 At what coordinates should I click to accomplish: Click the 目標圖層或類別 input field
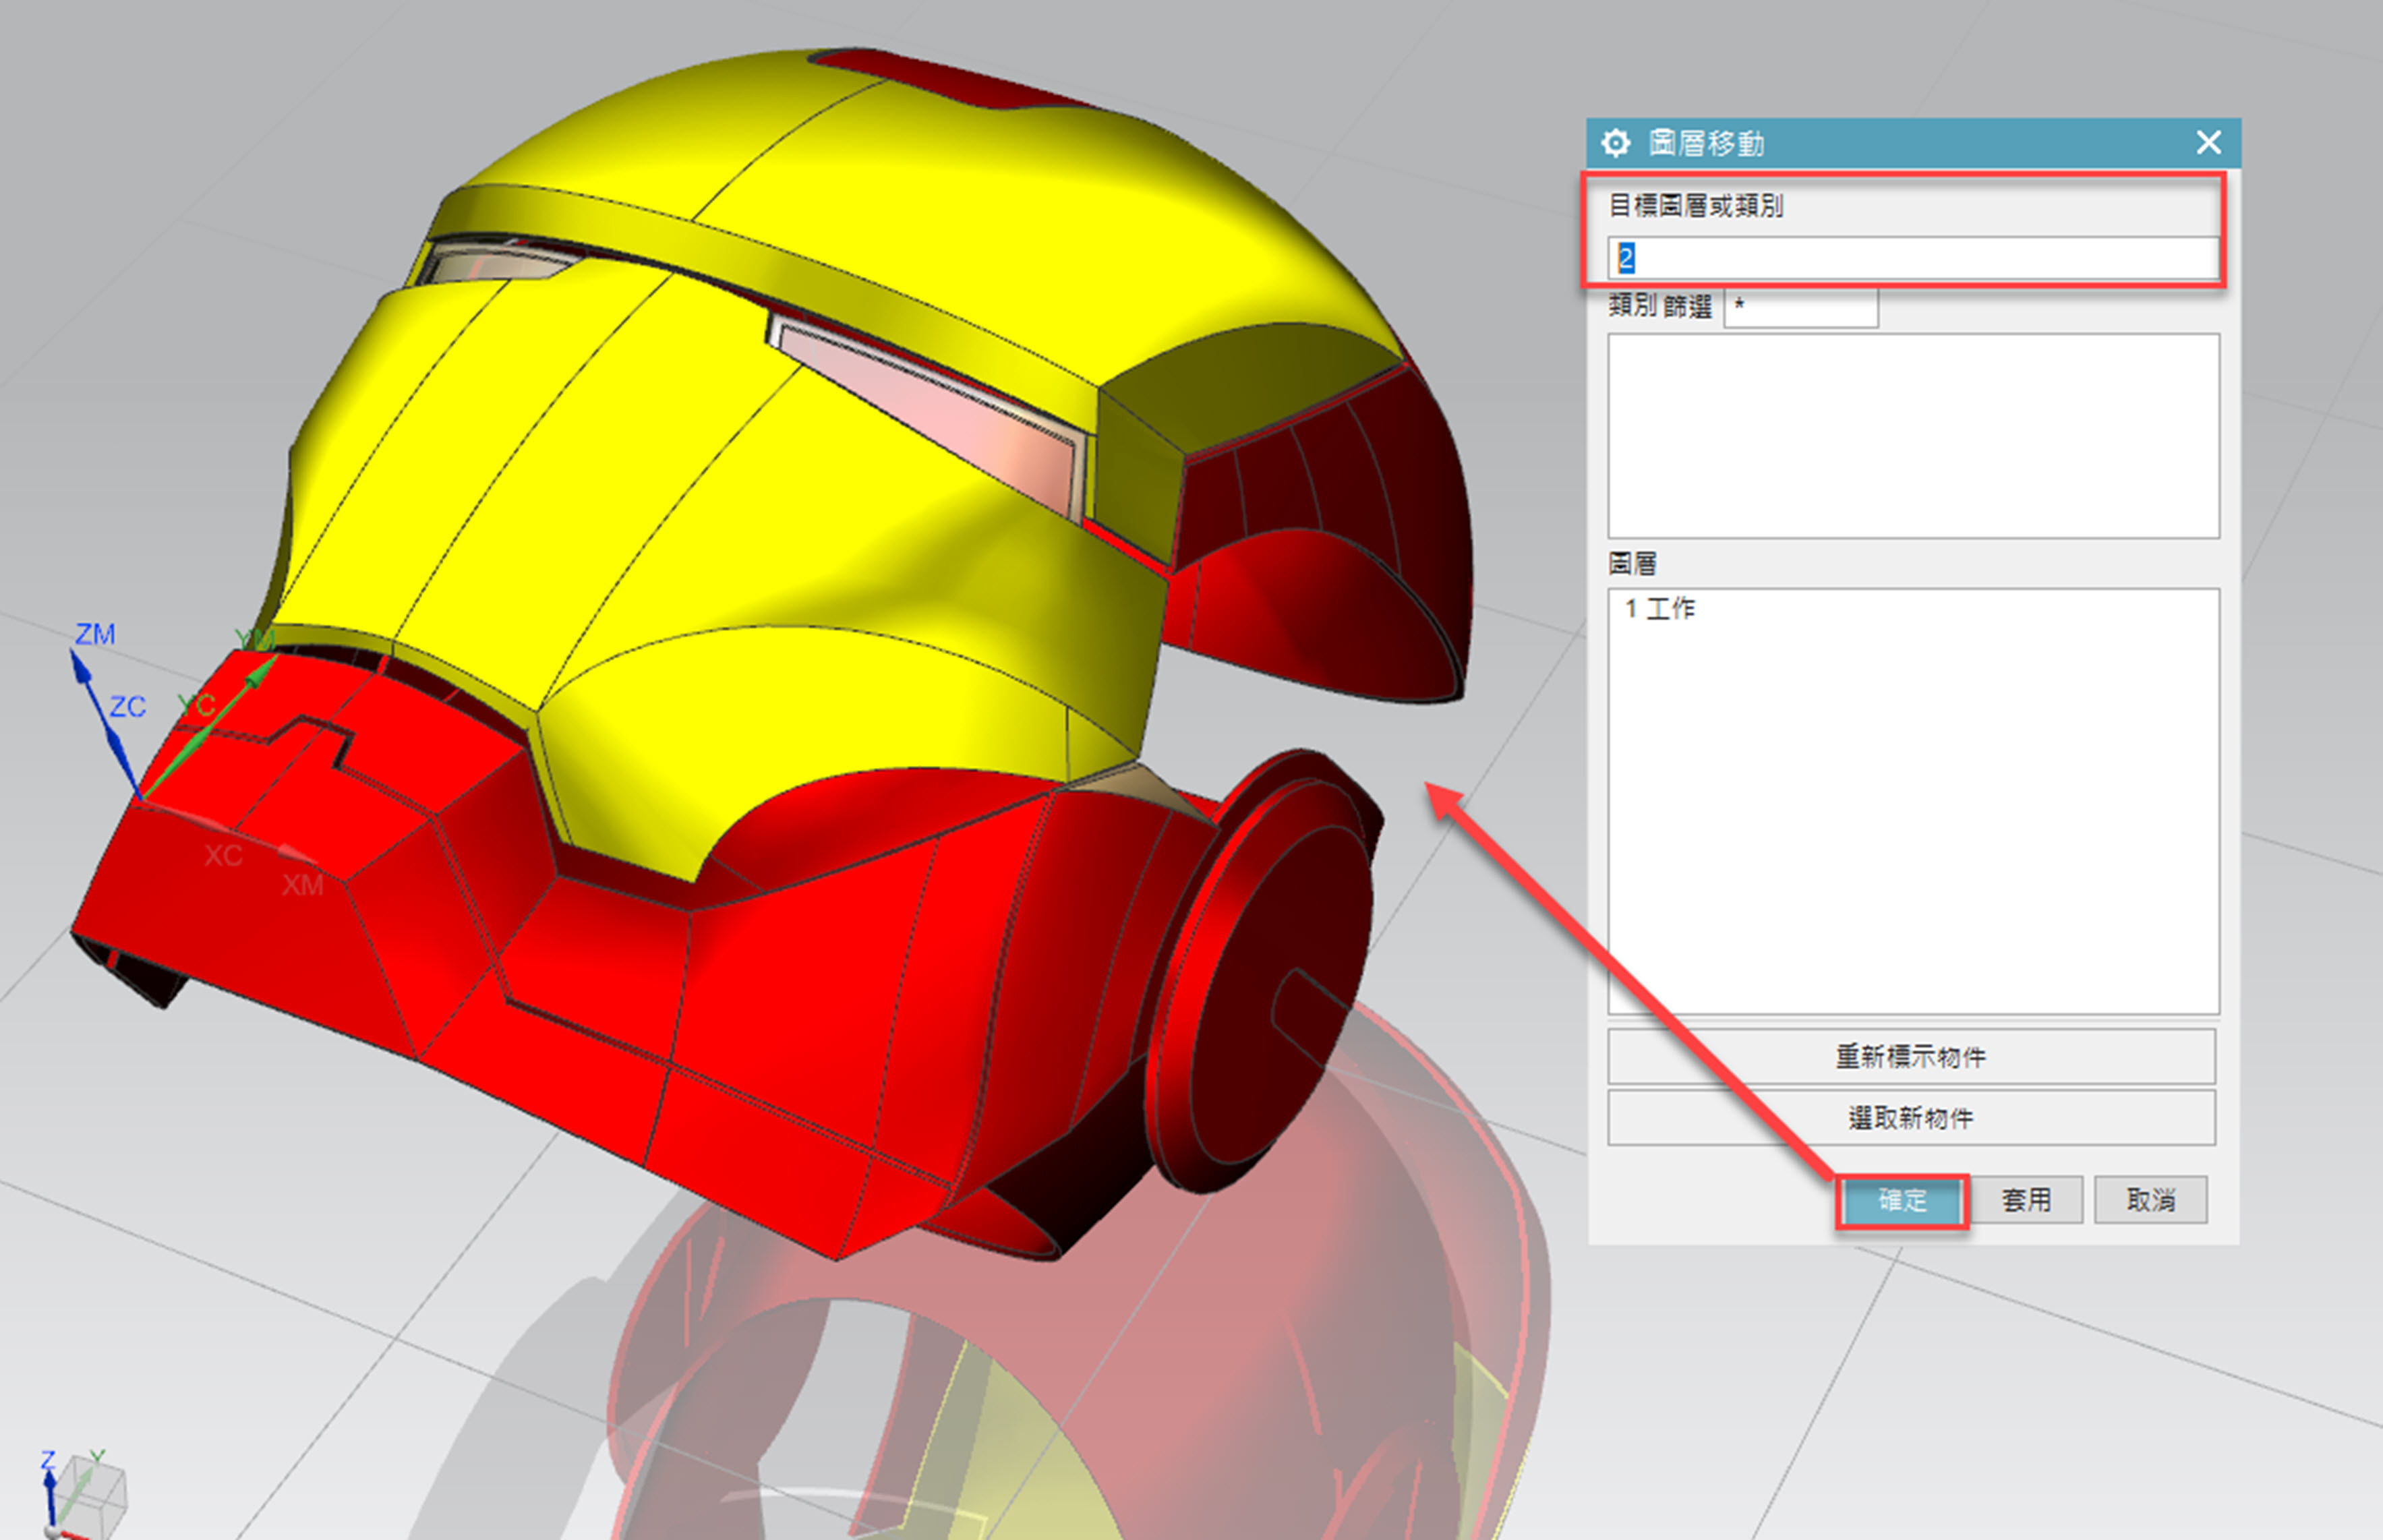tap(1912, 258)
